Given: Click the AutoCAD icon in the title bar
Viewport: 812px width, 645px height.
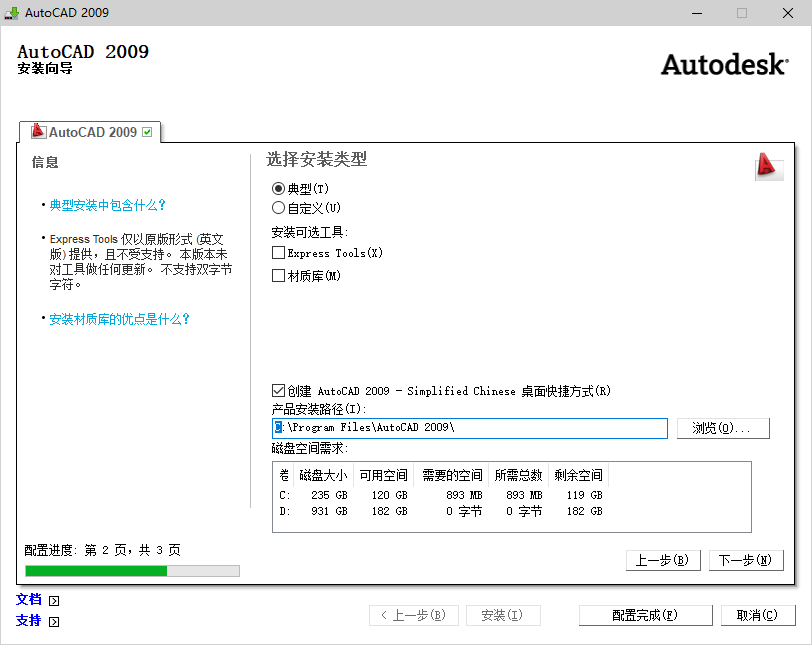Looking at the screenshot, I should pos(11,13).
